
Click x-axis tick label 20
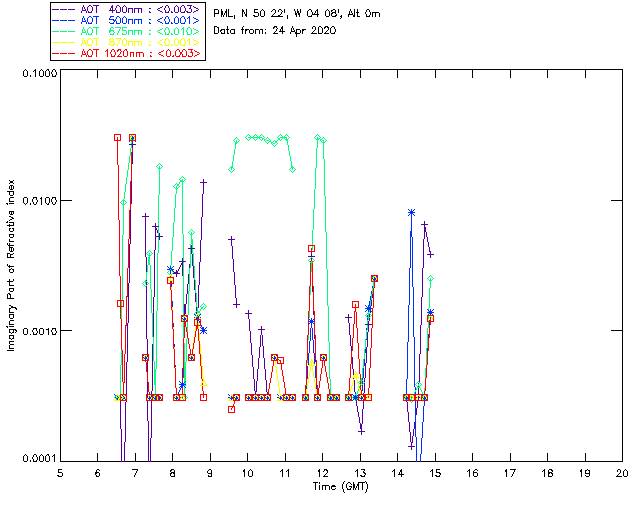pyautogui.click(x=622, y=473)
